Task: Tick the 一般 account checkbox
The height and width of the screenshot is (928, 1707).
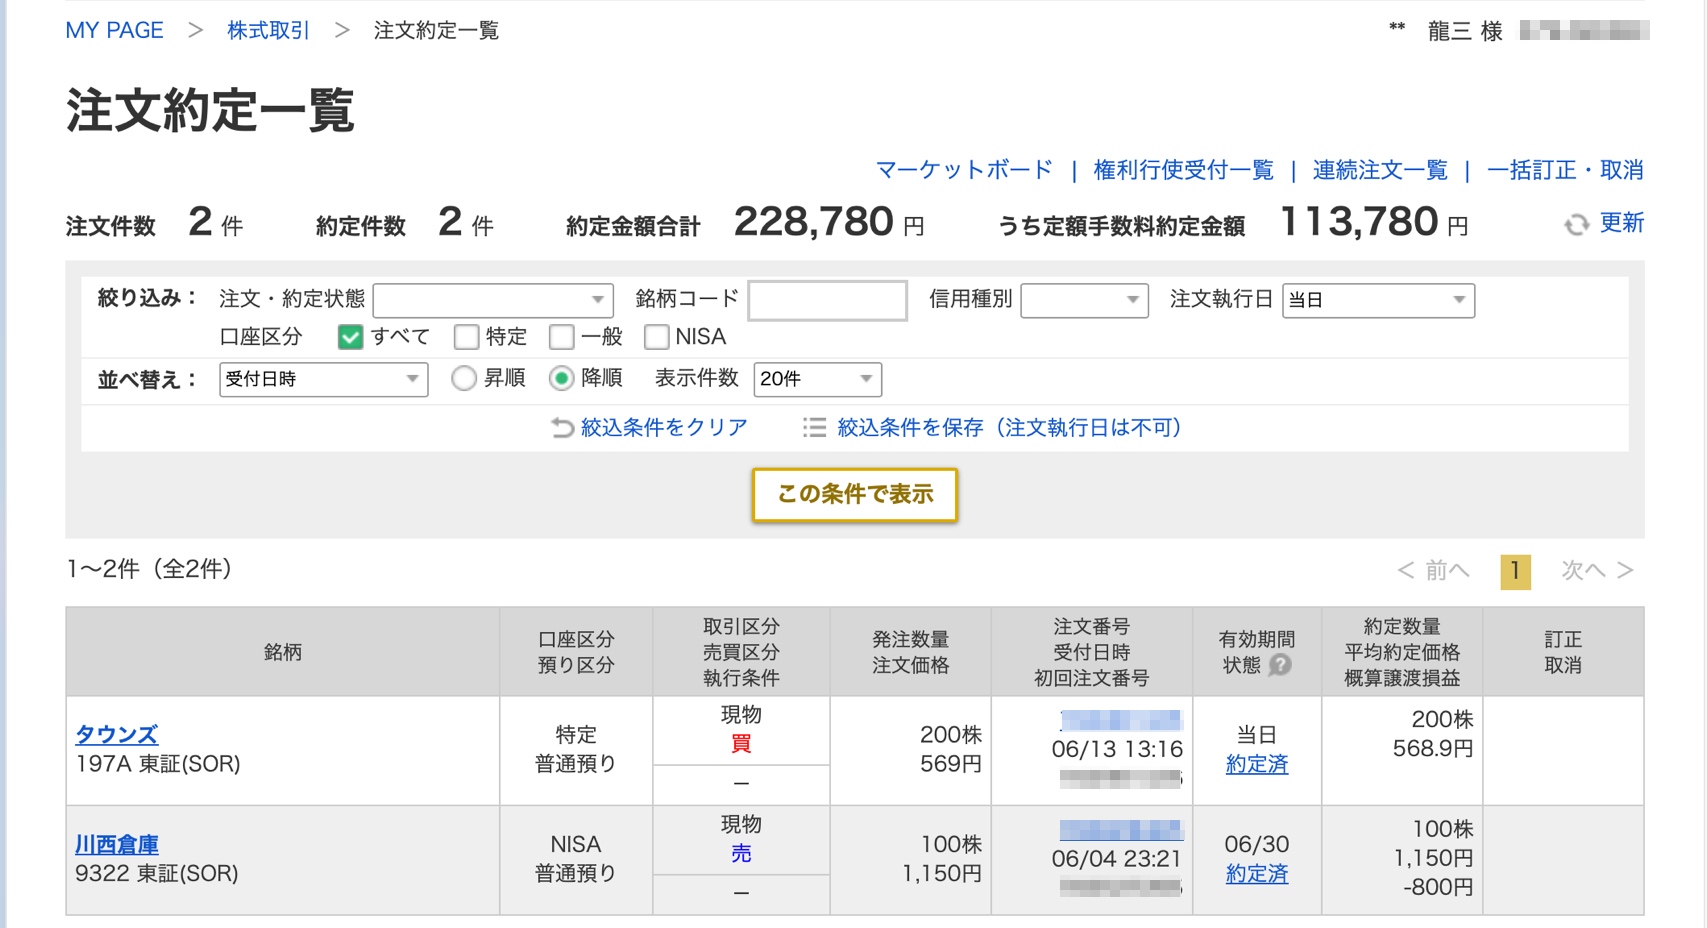Action: [x=561, y=337]
